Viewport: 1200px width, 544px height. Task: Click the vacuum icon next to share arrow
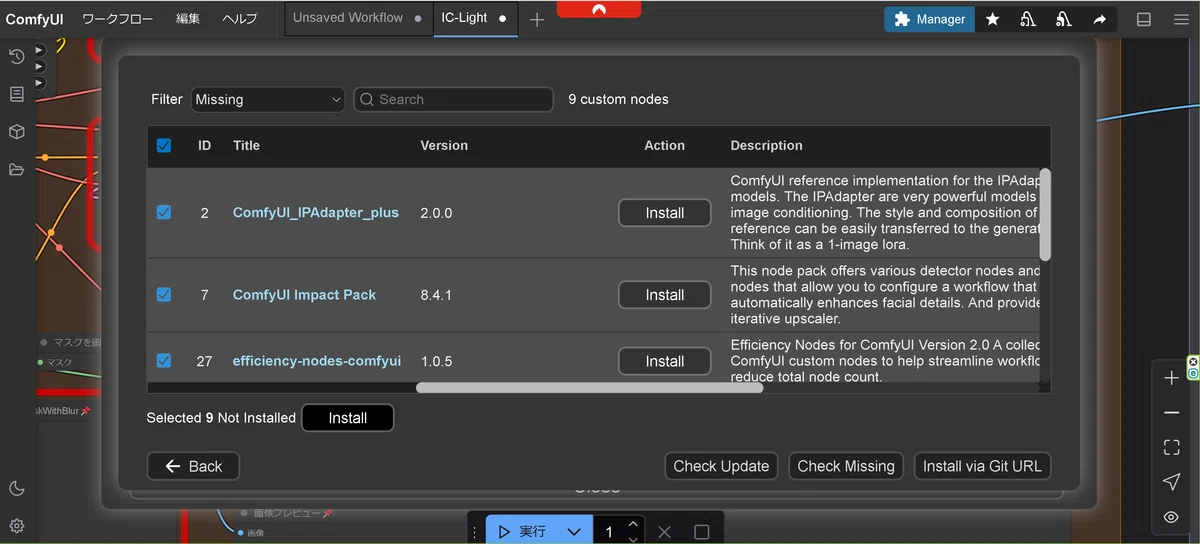[x=1064, y=19]
